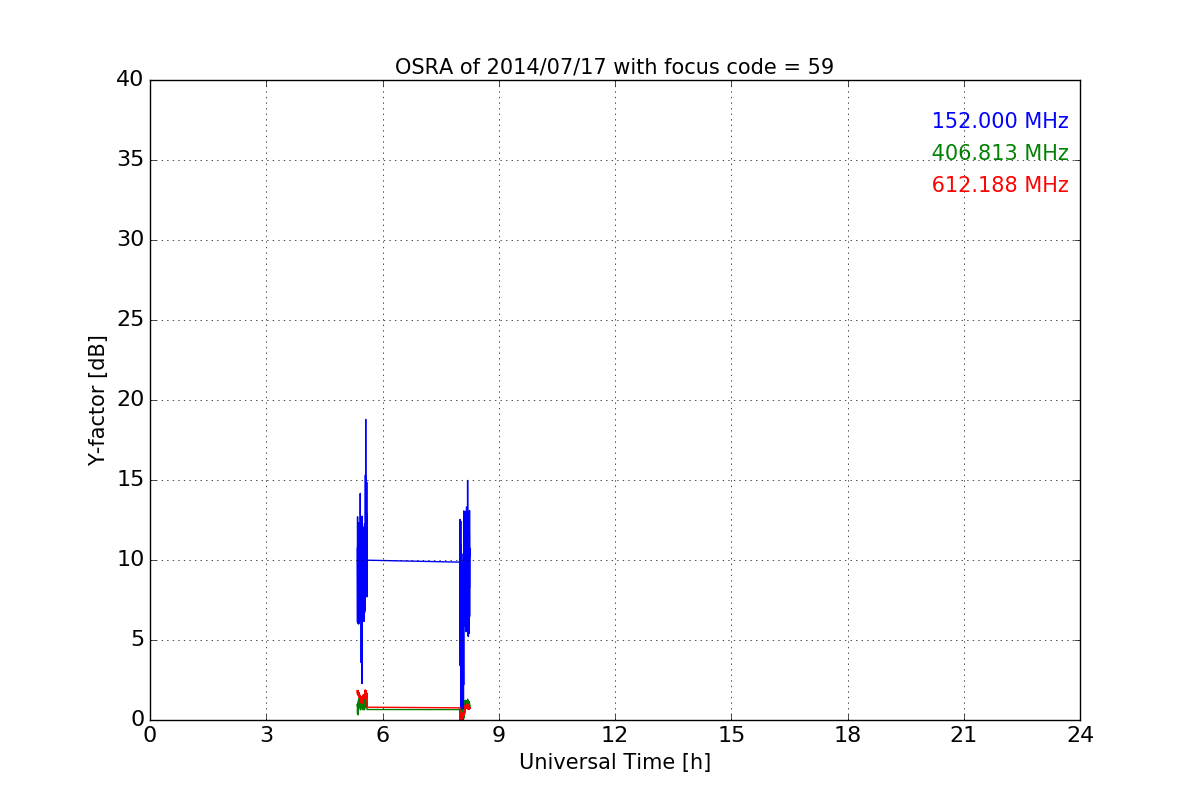This screenshot has height=800, width=1200.
Task: Click the plot title "OSRA of 2014/07/17 with focus code = 59"
Action: pyautogui.click(x=614, y=67)
